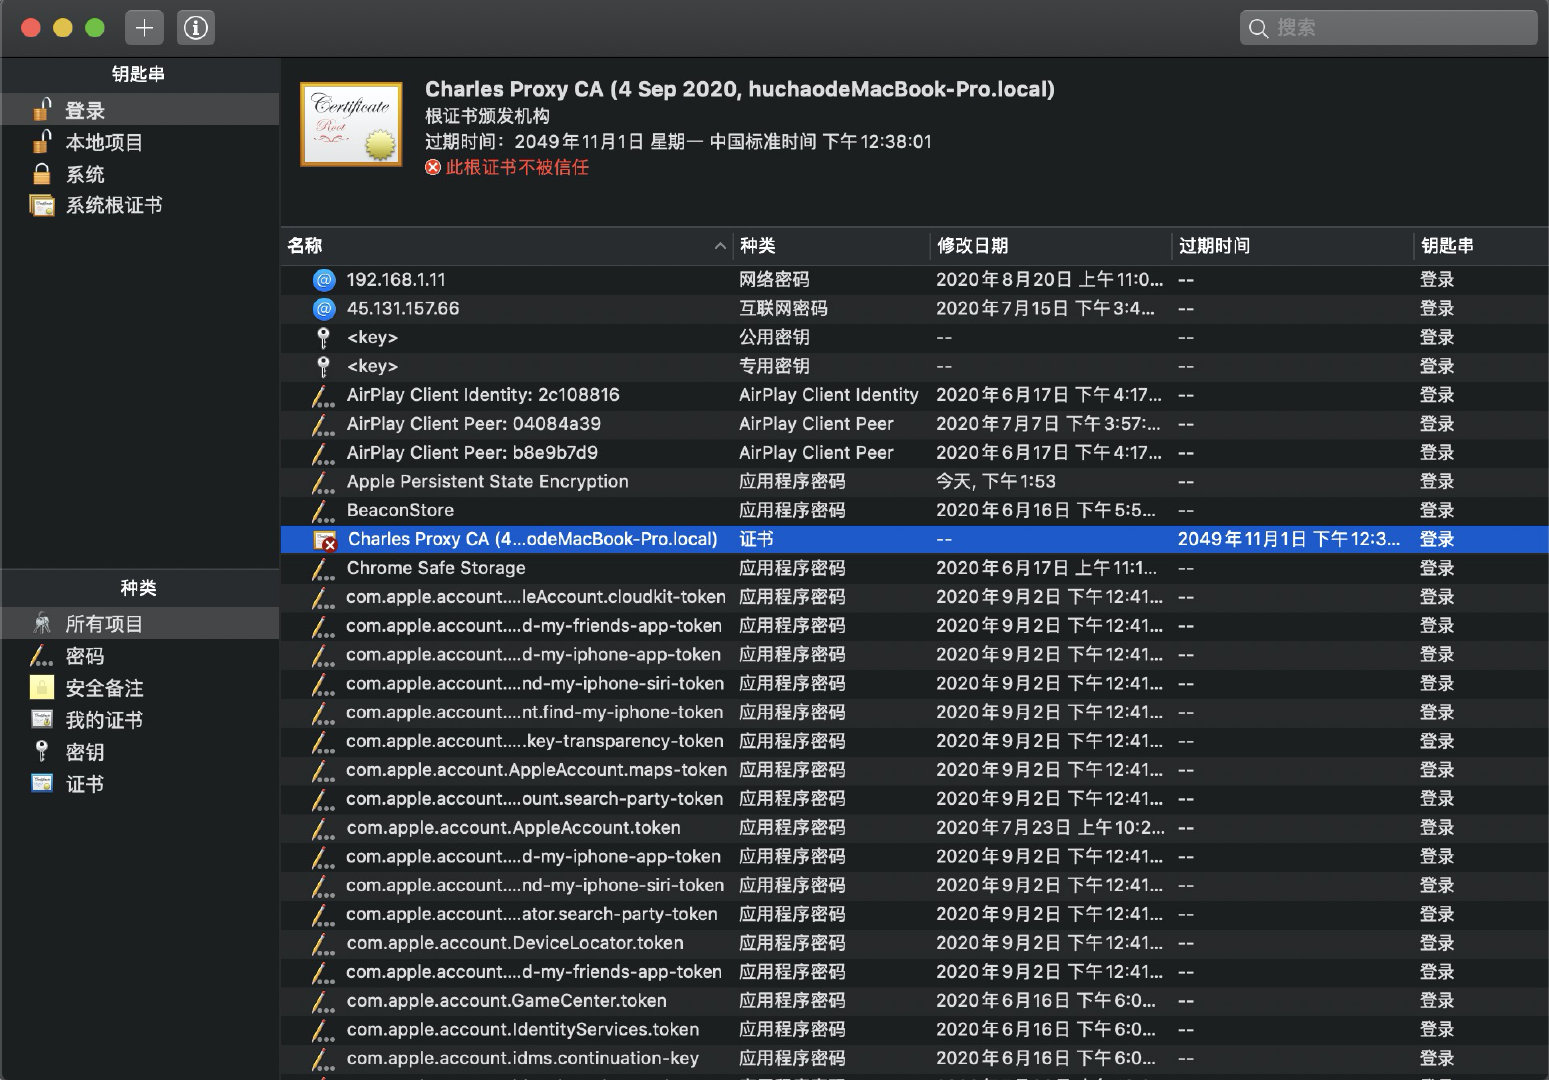
Task: Click the Certificate Root thumbnail at top
Action: (350, 123)
